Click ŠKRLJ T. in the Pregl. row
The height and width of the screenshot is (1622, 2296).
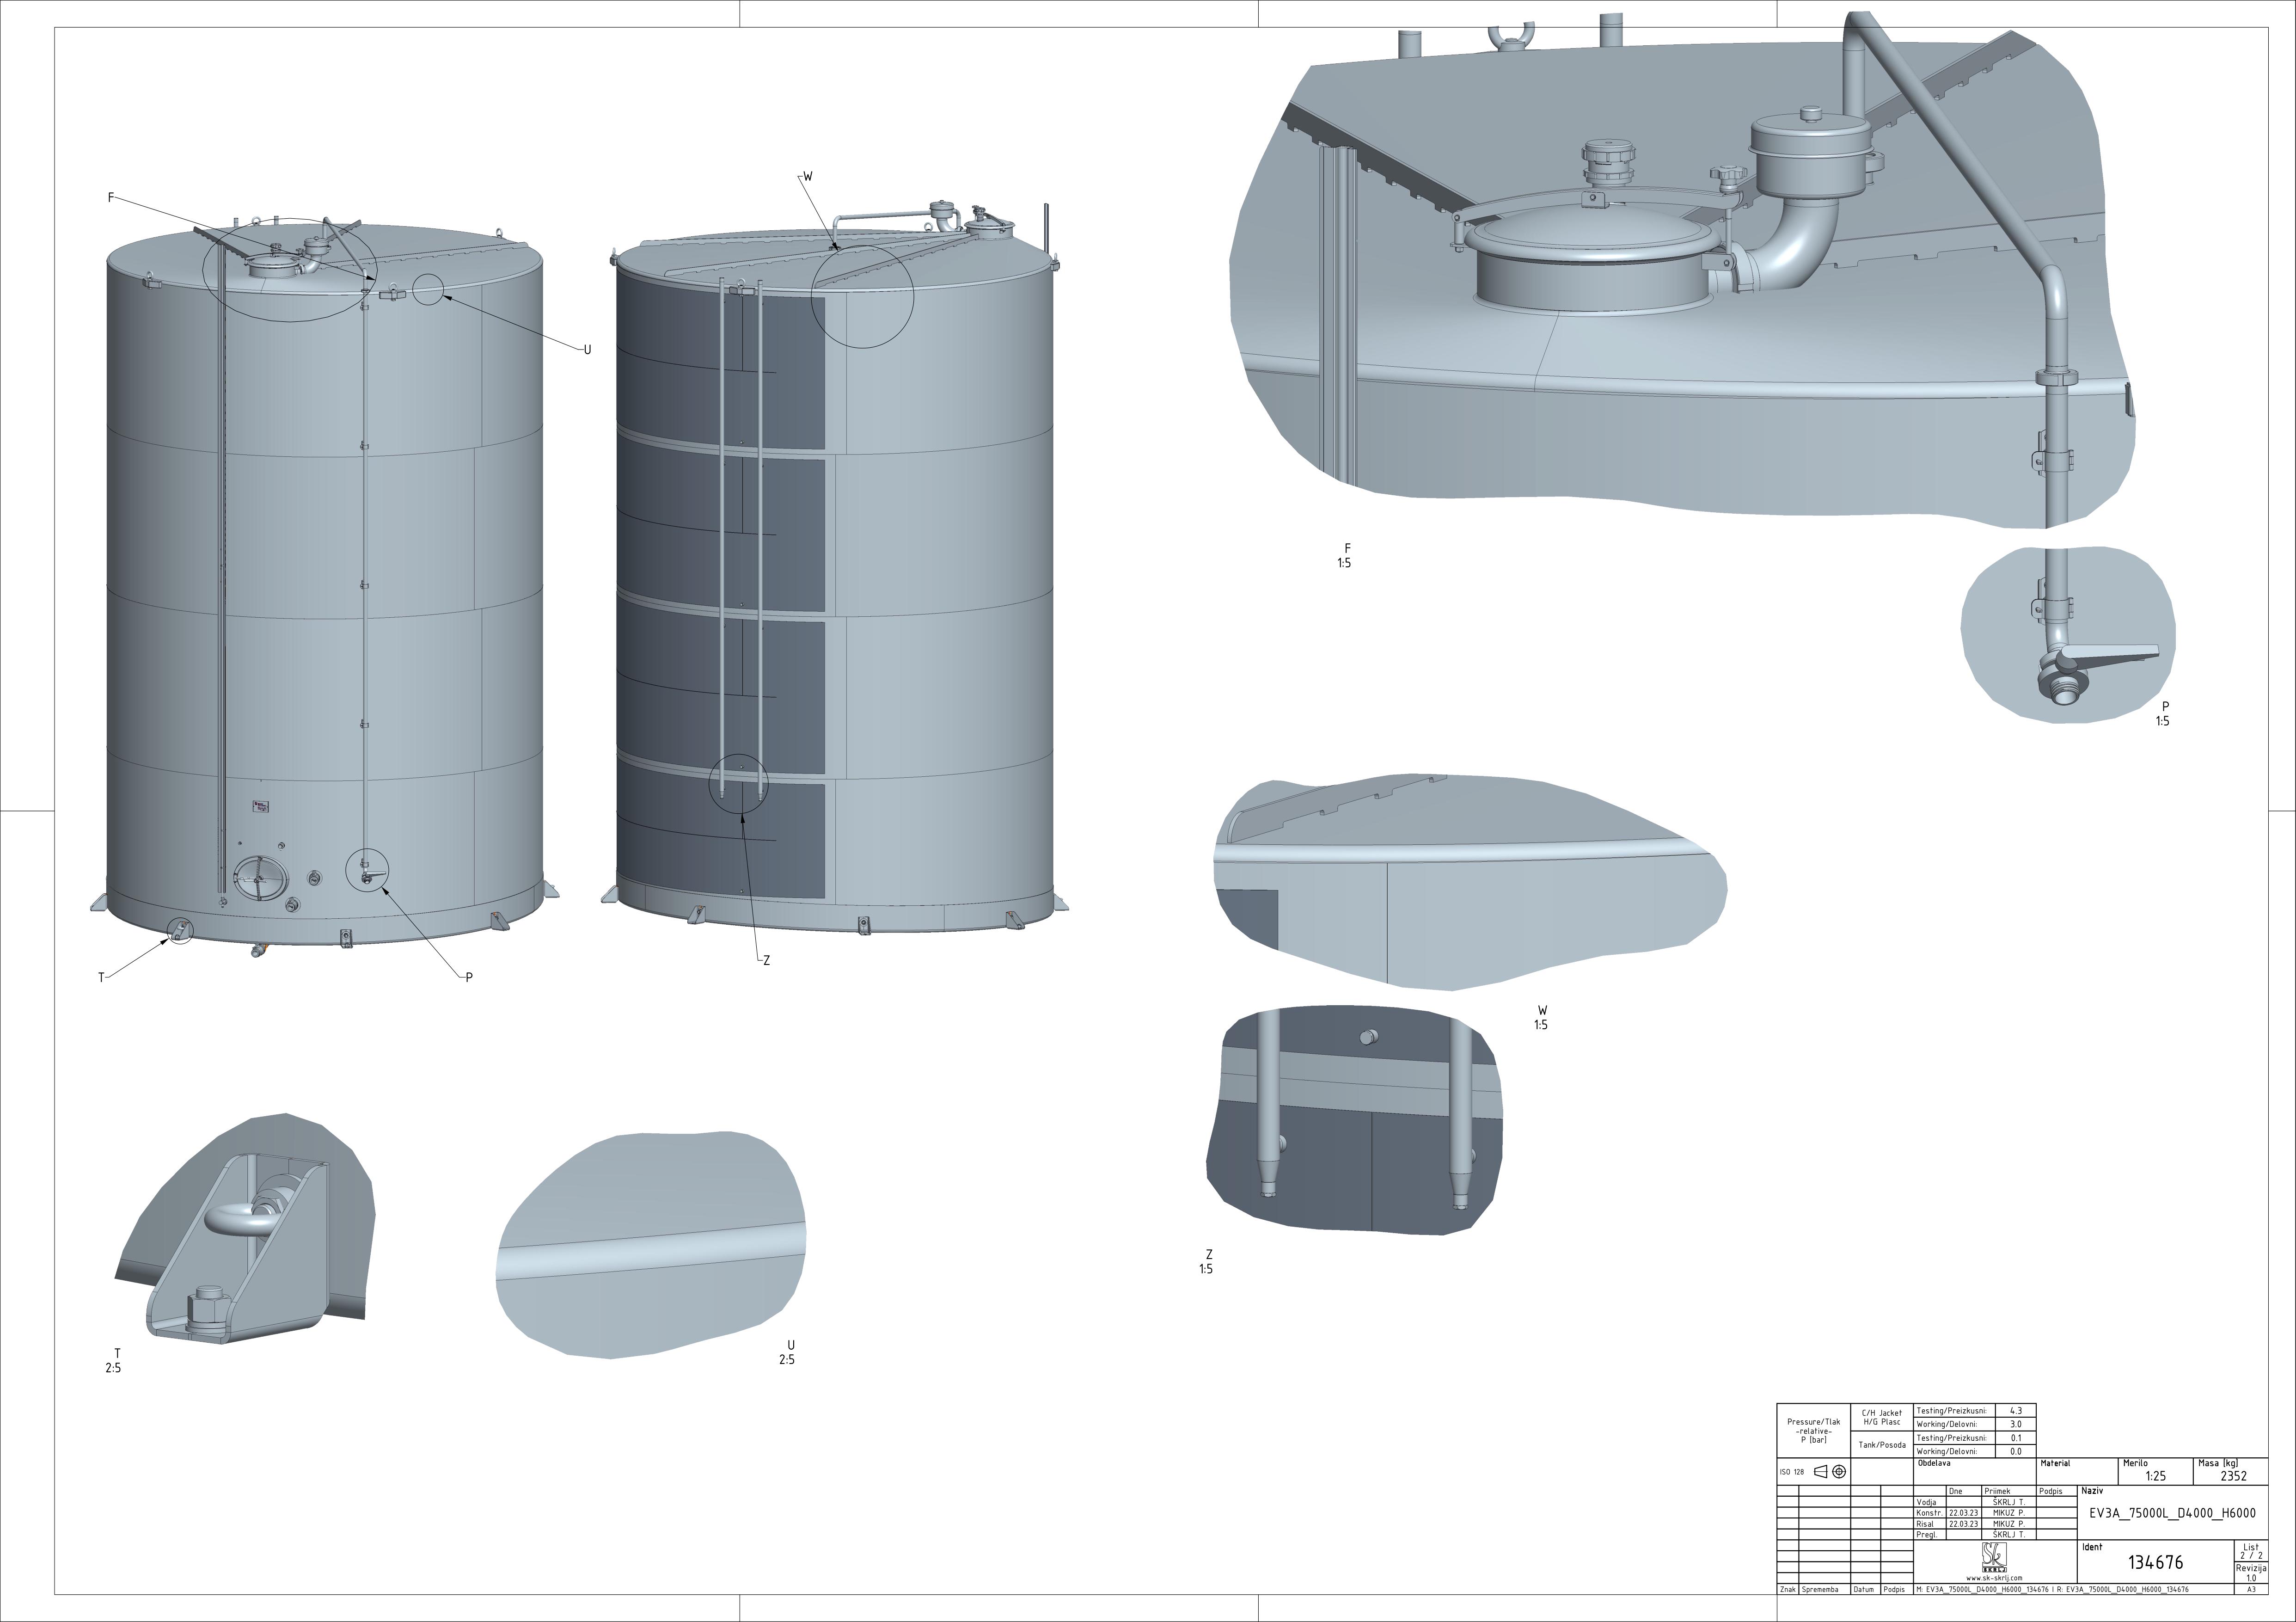(2009, 1535)
